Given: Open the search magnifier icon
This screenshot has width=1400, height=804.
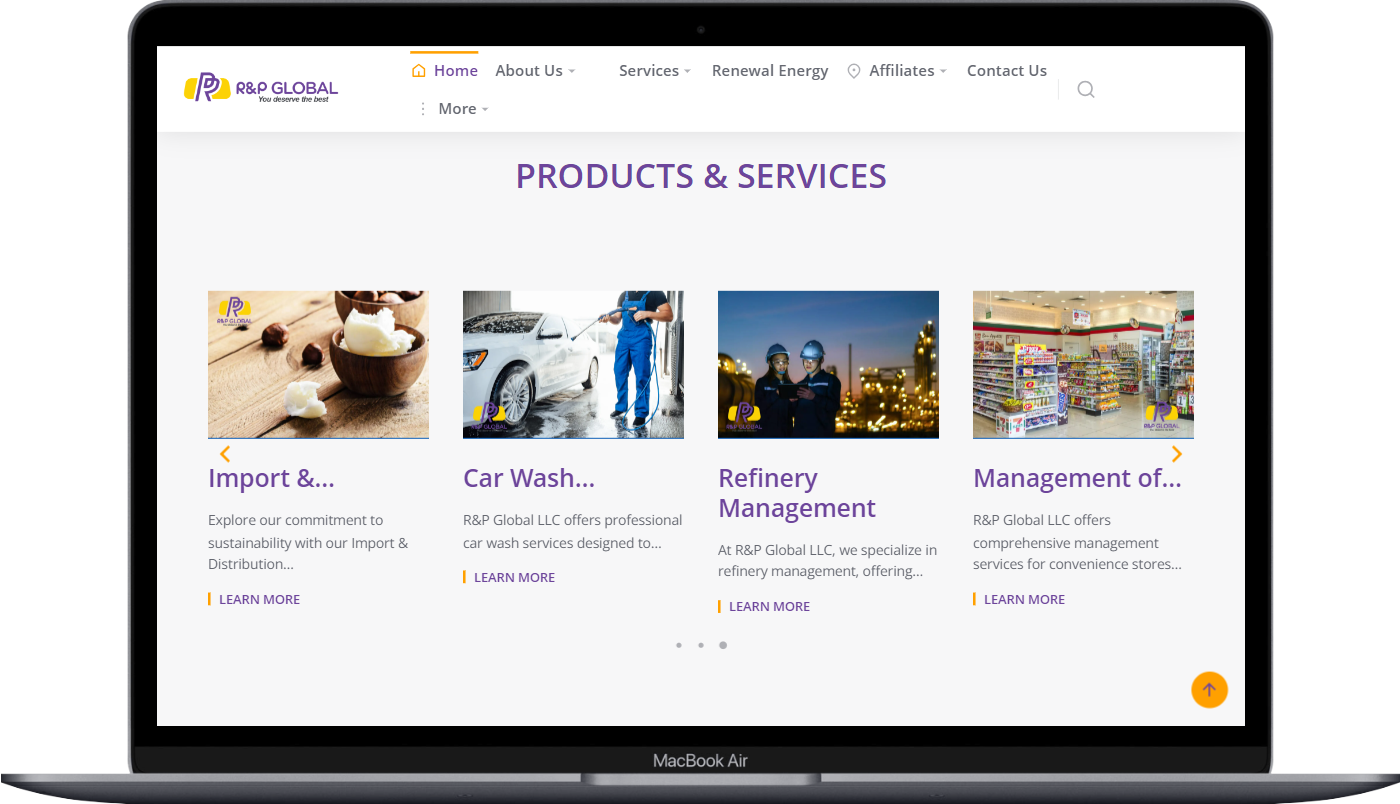Looking at the screenshot, I should click(1085, 90).
